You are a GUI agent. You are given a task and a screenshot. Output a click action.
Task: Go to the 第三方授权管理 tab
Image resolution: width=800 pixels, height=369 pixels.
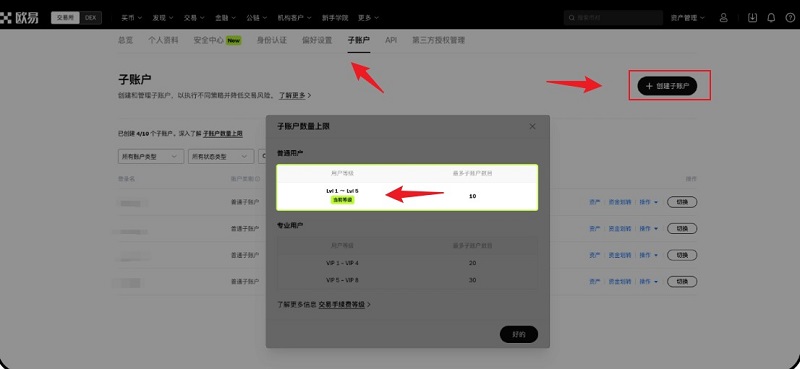click(438, 40)
